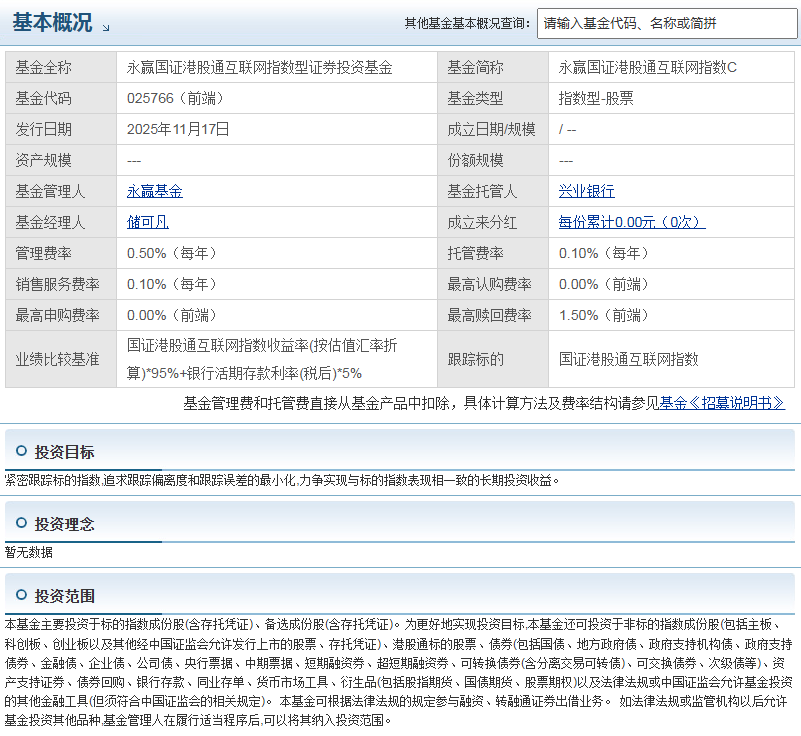Select the investment scope paragraph under 投资范围
Image resolution: width=801 pixels, height=736 pixels.
[398, 672]
